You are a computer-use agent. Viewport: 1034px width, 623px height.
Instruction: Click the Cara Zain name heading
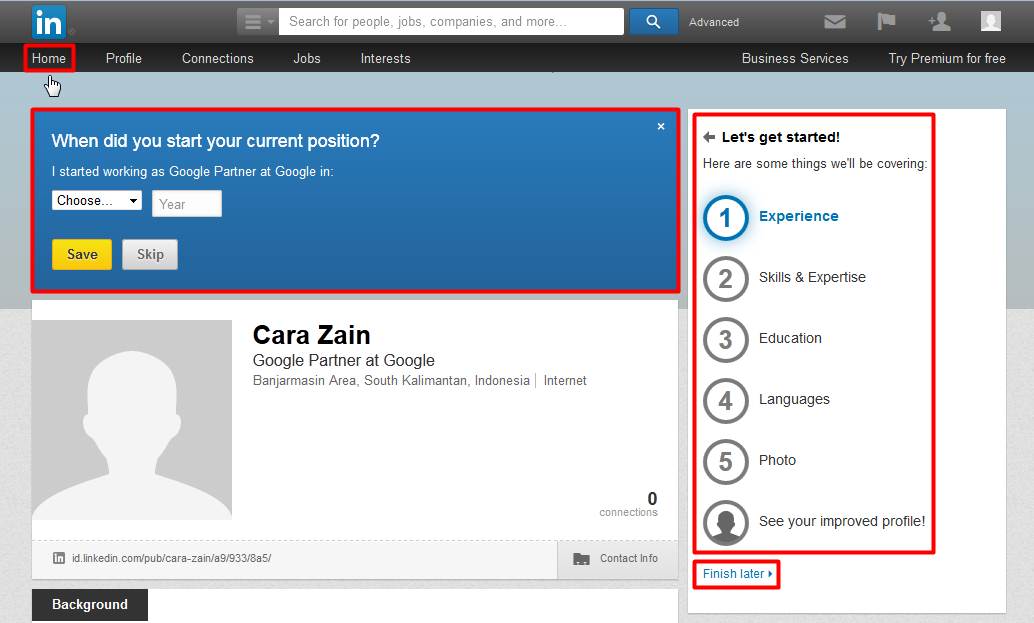coord(311,335)
